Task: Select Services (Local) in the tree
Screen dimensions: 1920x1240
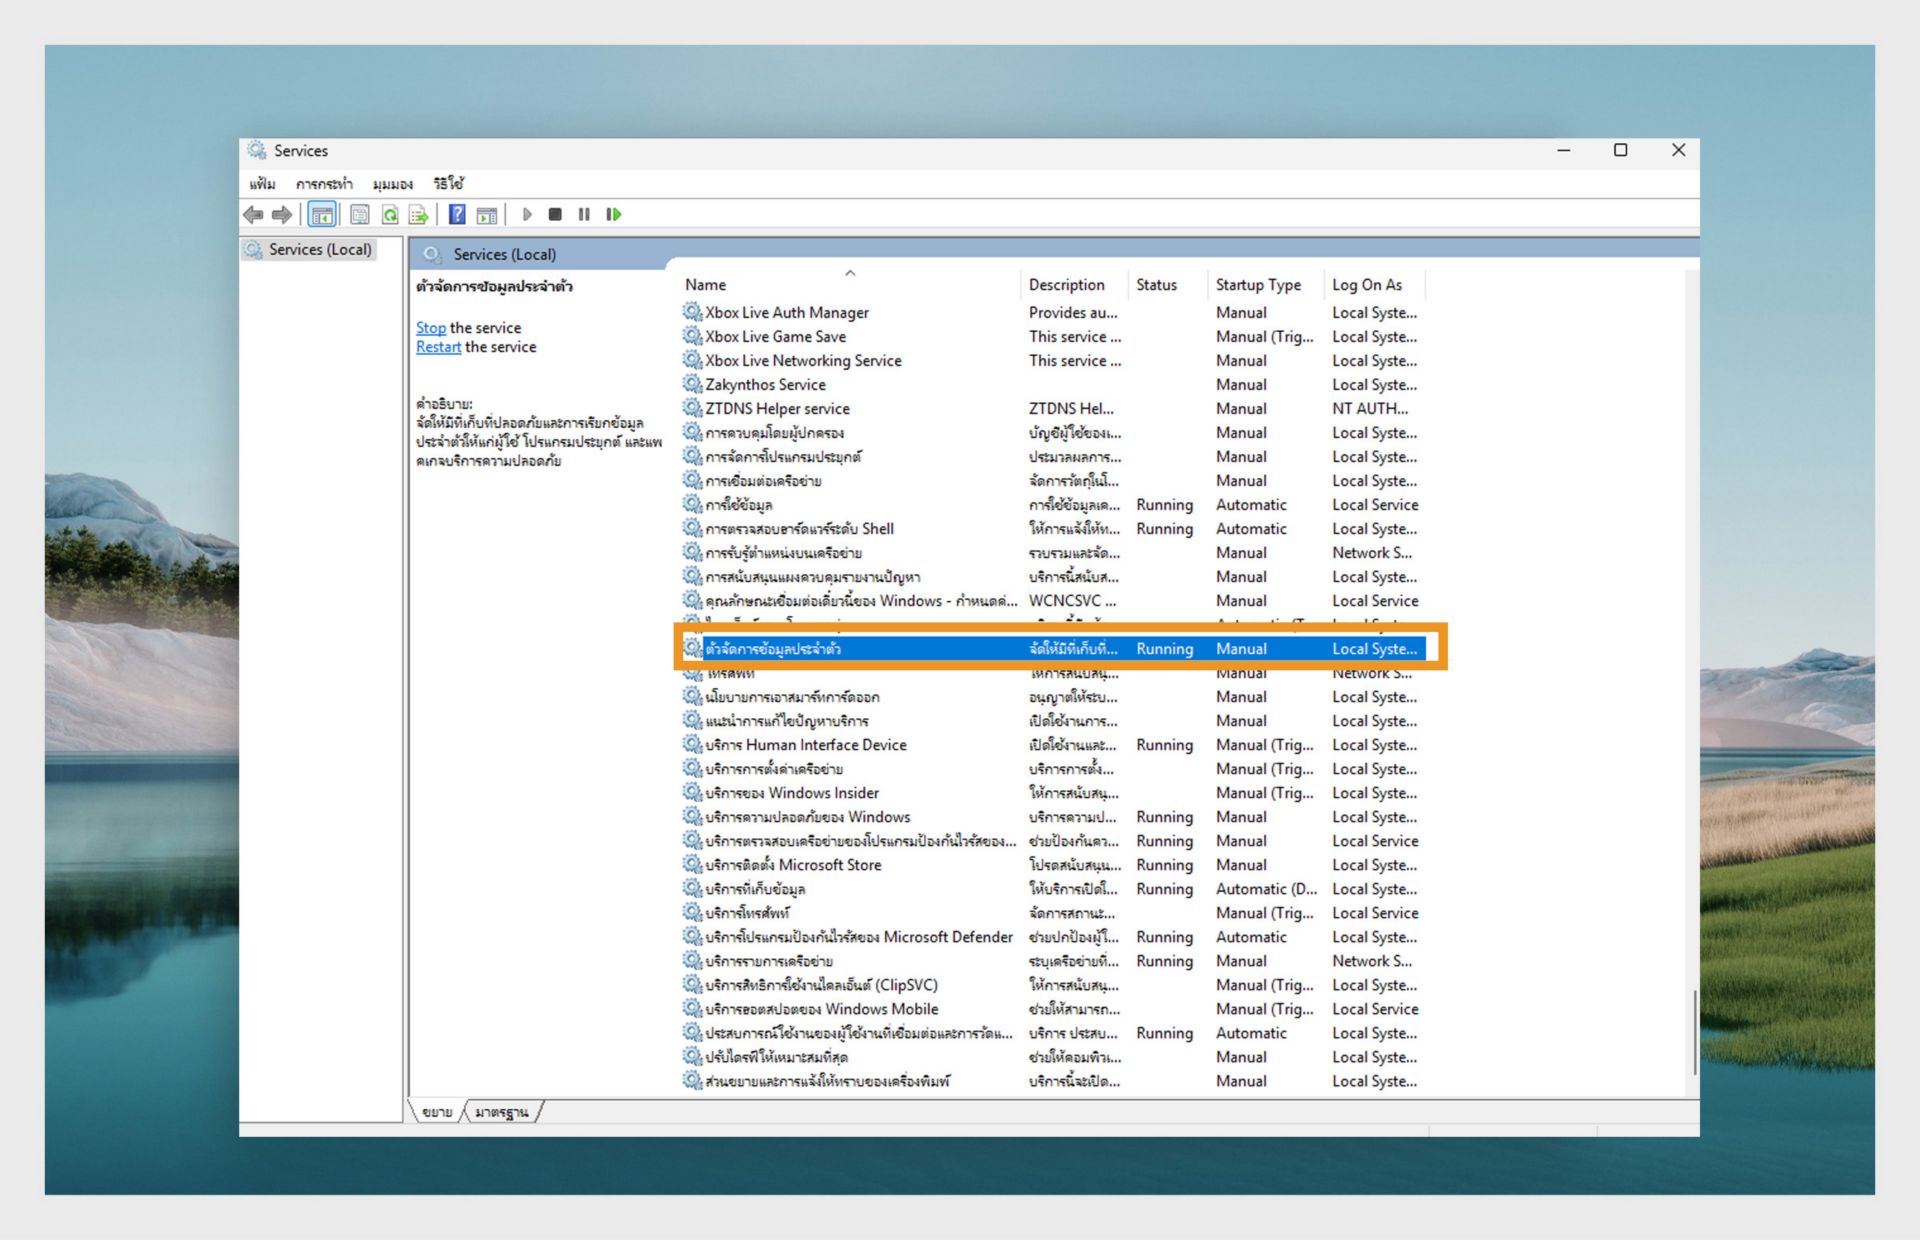Action: pos(319,250)
